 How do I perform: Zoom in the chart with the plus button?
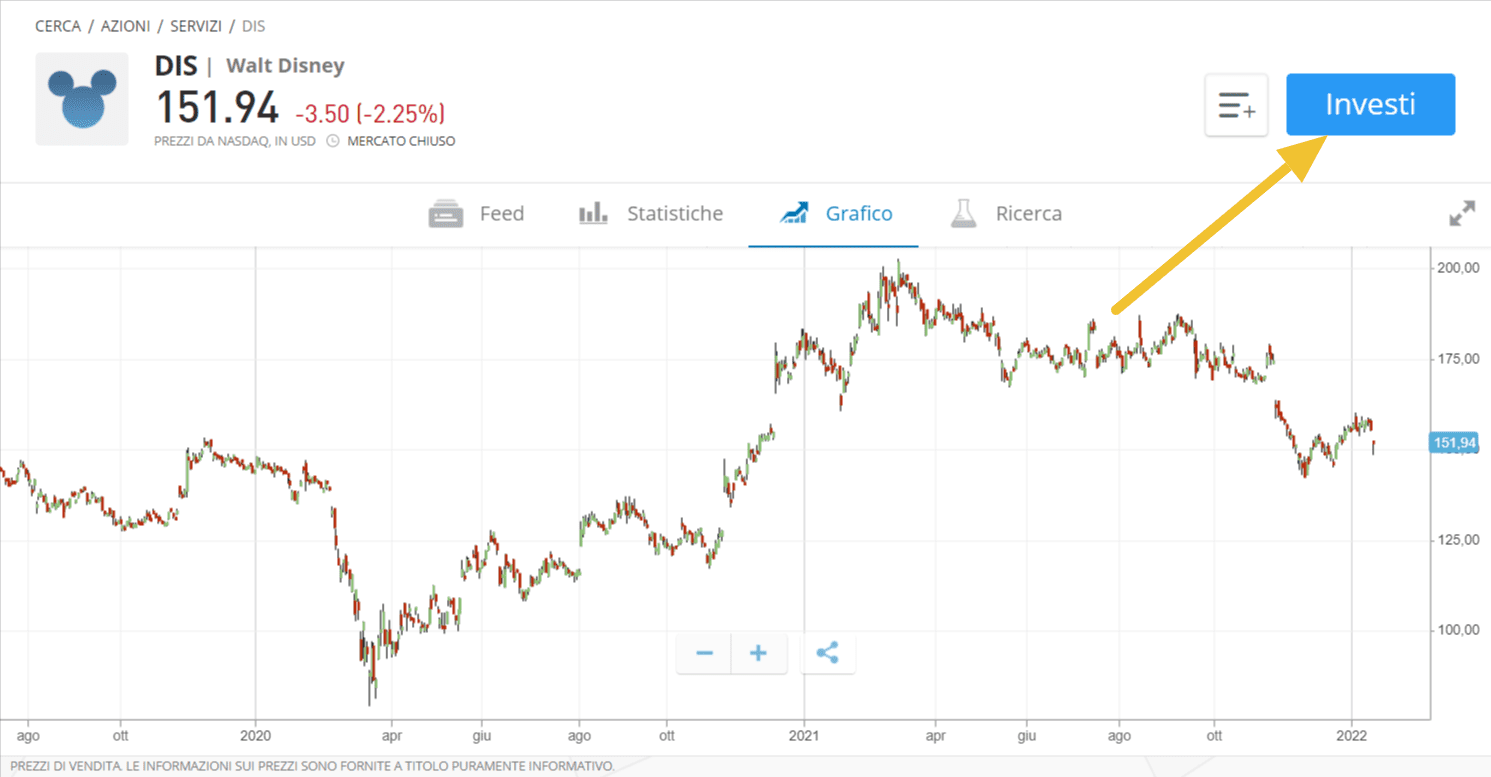pyautogui.click(x=758, y=653)
